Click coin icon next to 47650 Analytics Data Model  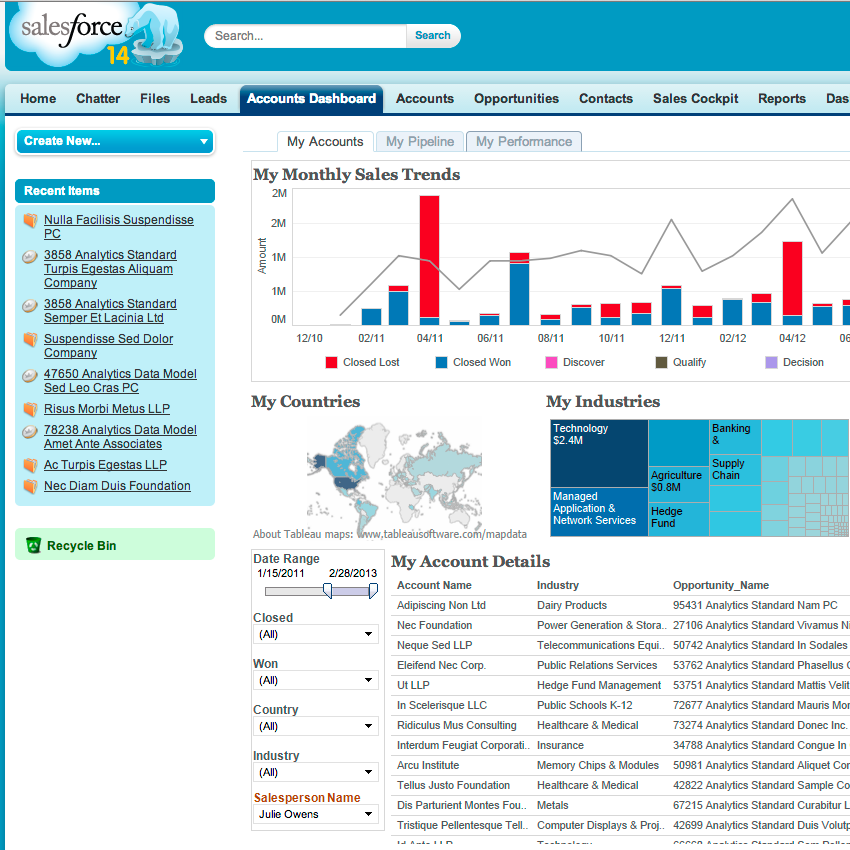click(x=30, y=375)
